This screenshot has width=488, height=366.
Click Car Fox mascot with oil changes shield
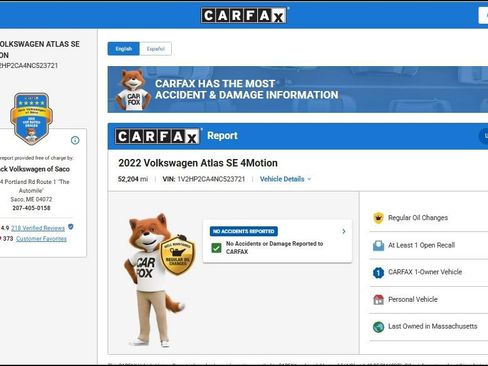[x=160, y=279]
